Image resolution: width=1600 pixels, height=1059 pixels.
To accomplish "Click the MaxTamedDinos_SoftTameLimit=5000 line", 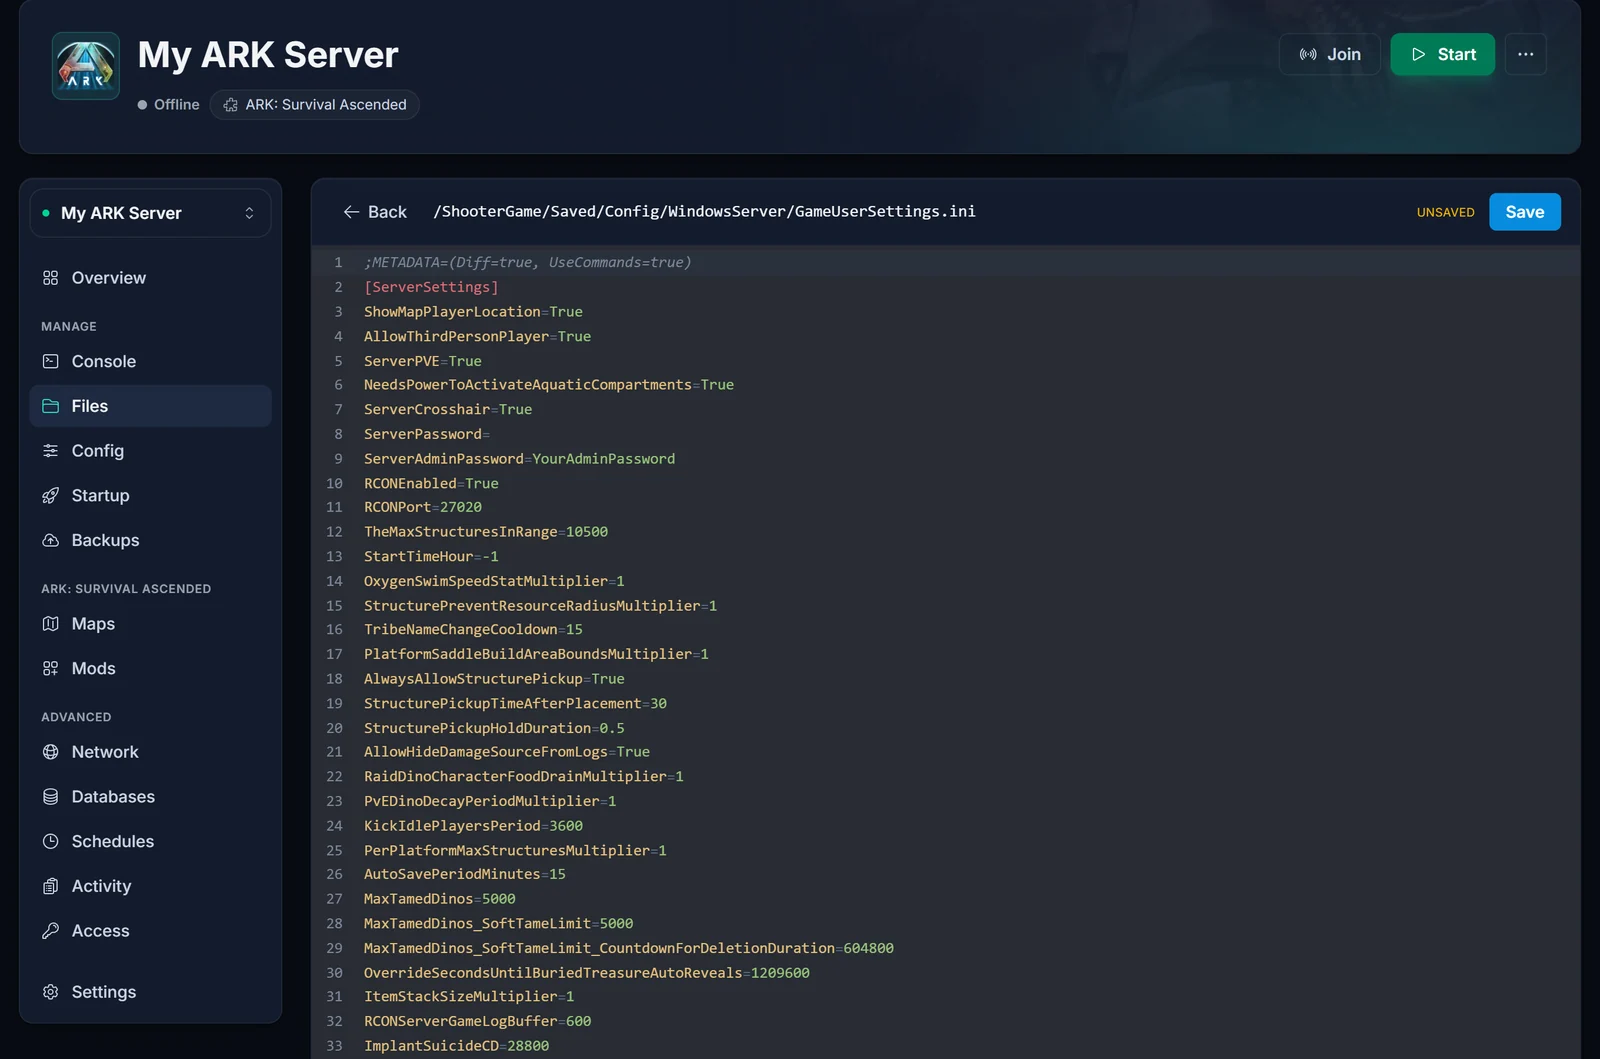I will pos(498,923).
